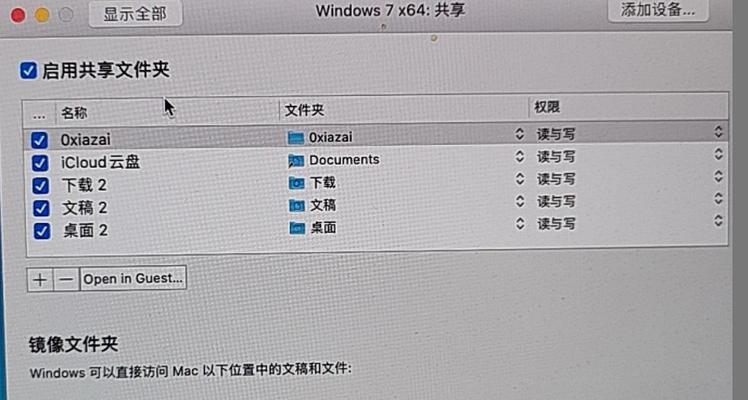Add a shared folder with plus button

40,279
